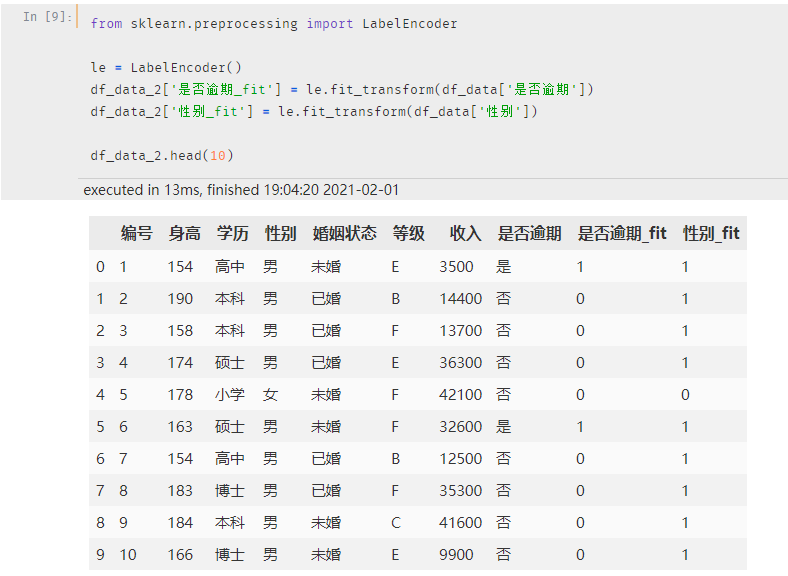Click the df_data_2.head(10) code line
The image size is (788, 576).
click(x=162, y=155)
